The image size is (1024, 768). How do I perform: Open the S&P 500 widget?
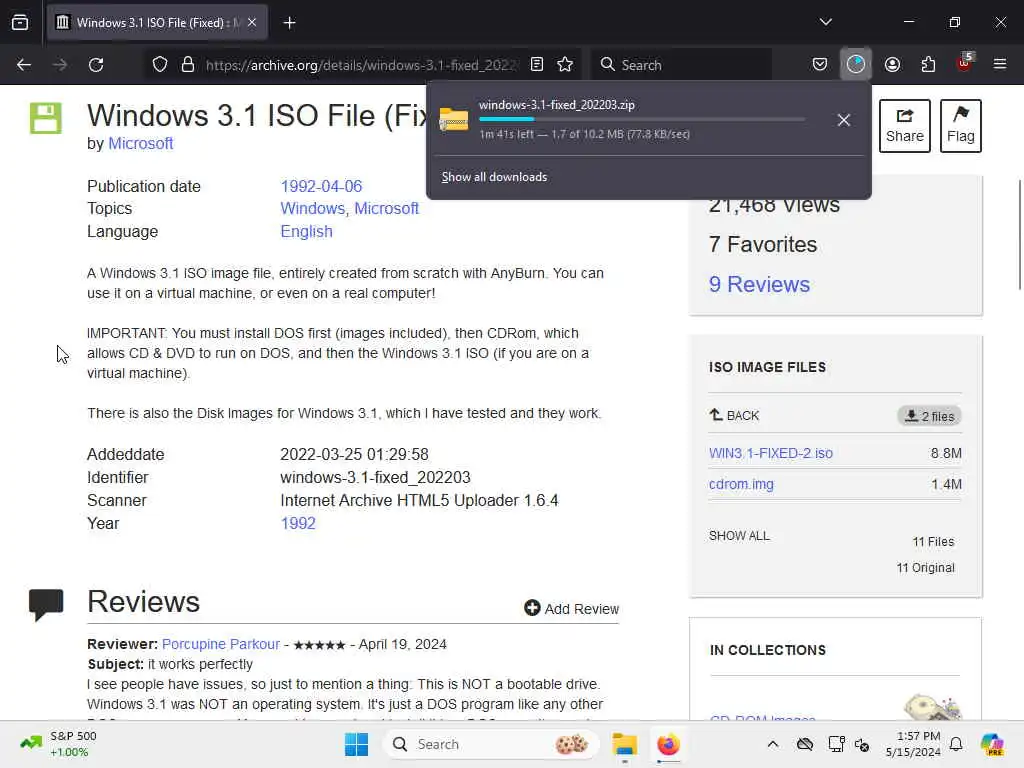59,744
